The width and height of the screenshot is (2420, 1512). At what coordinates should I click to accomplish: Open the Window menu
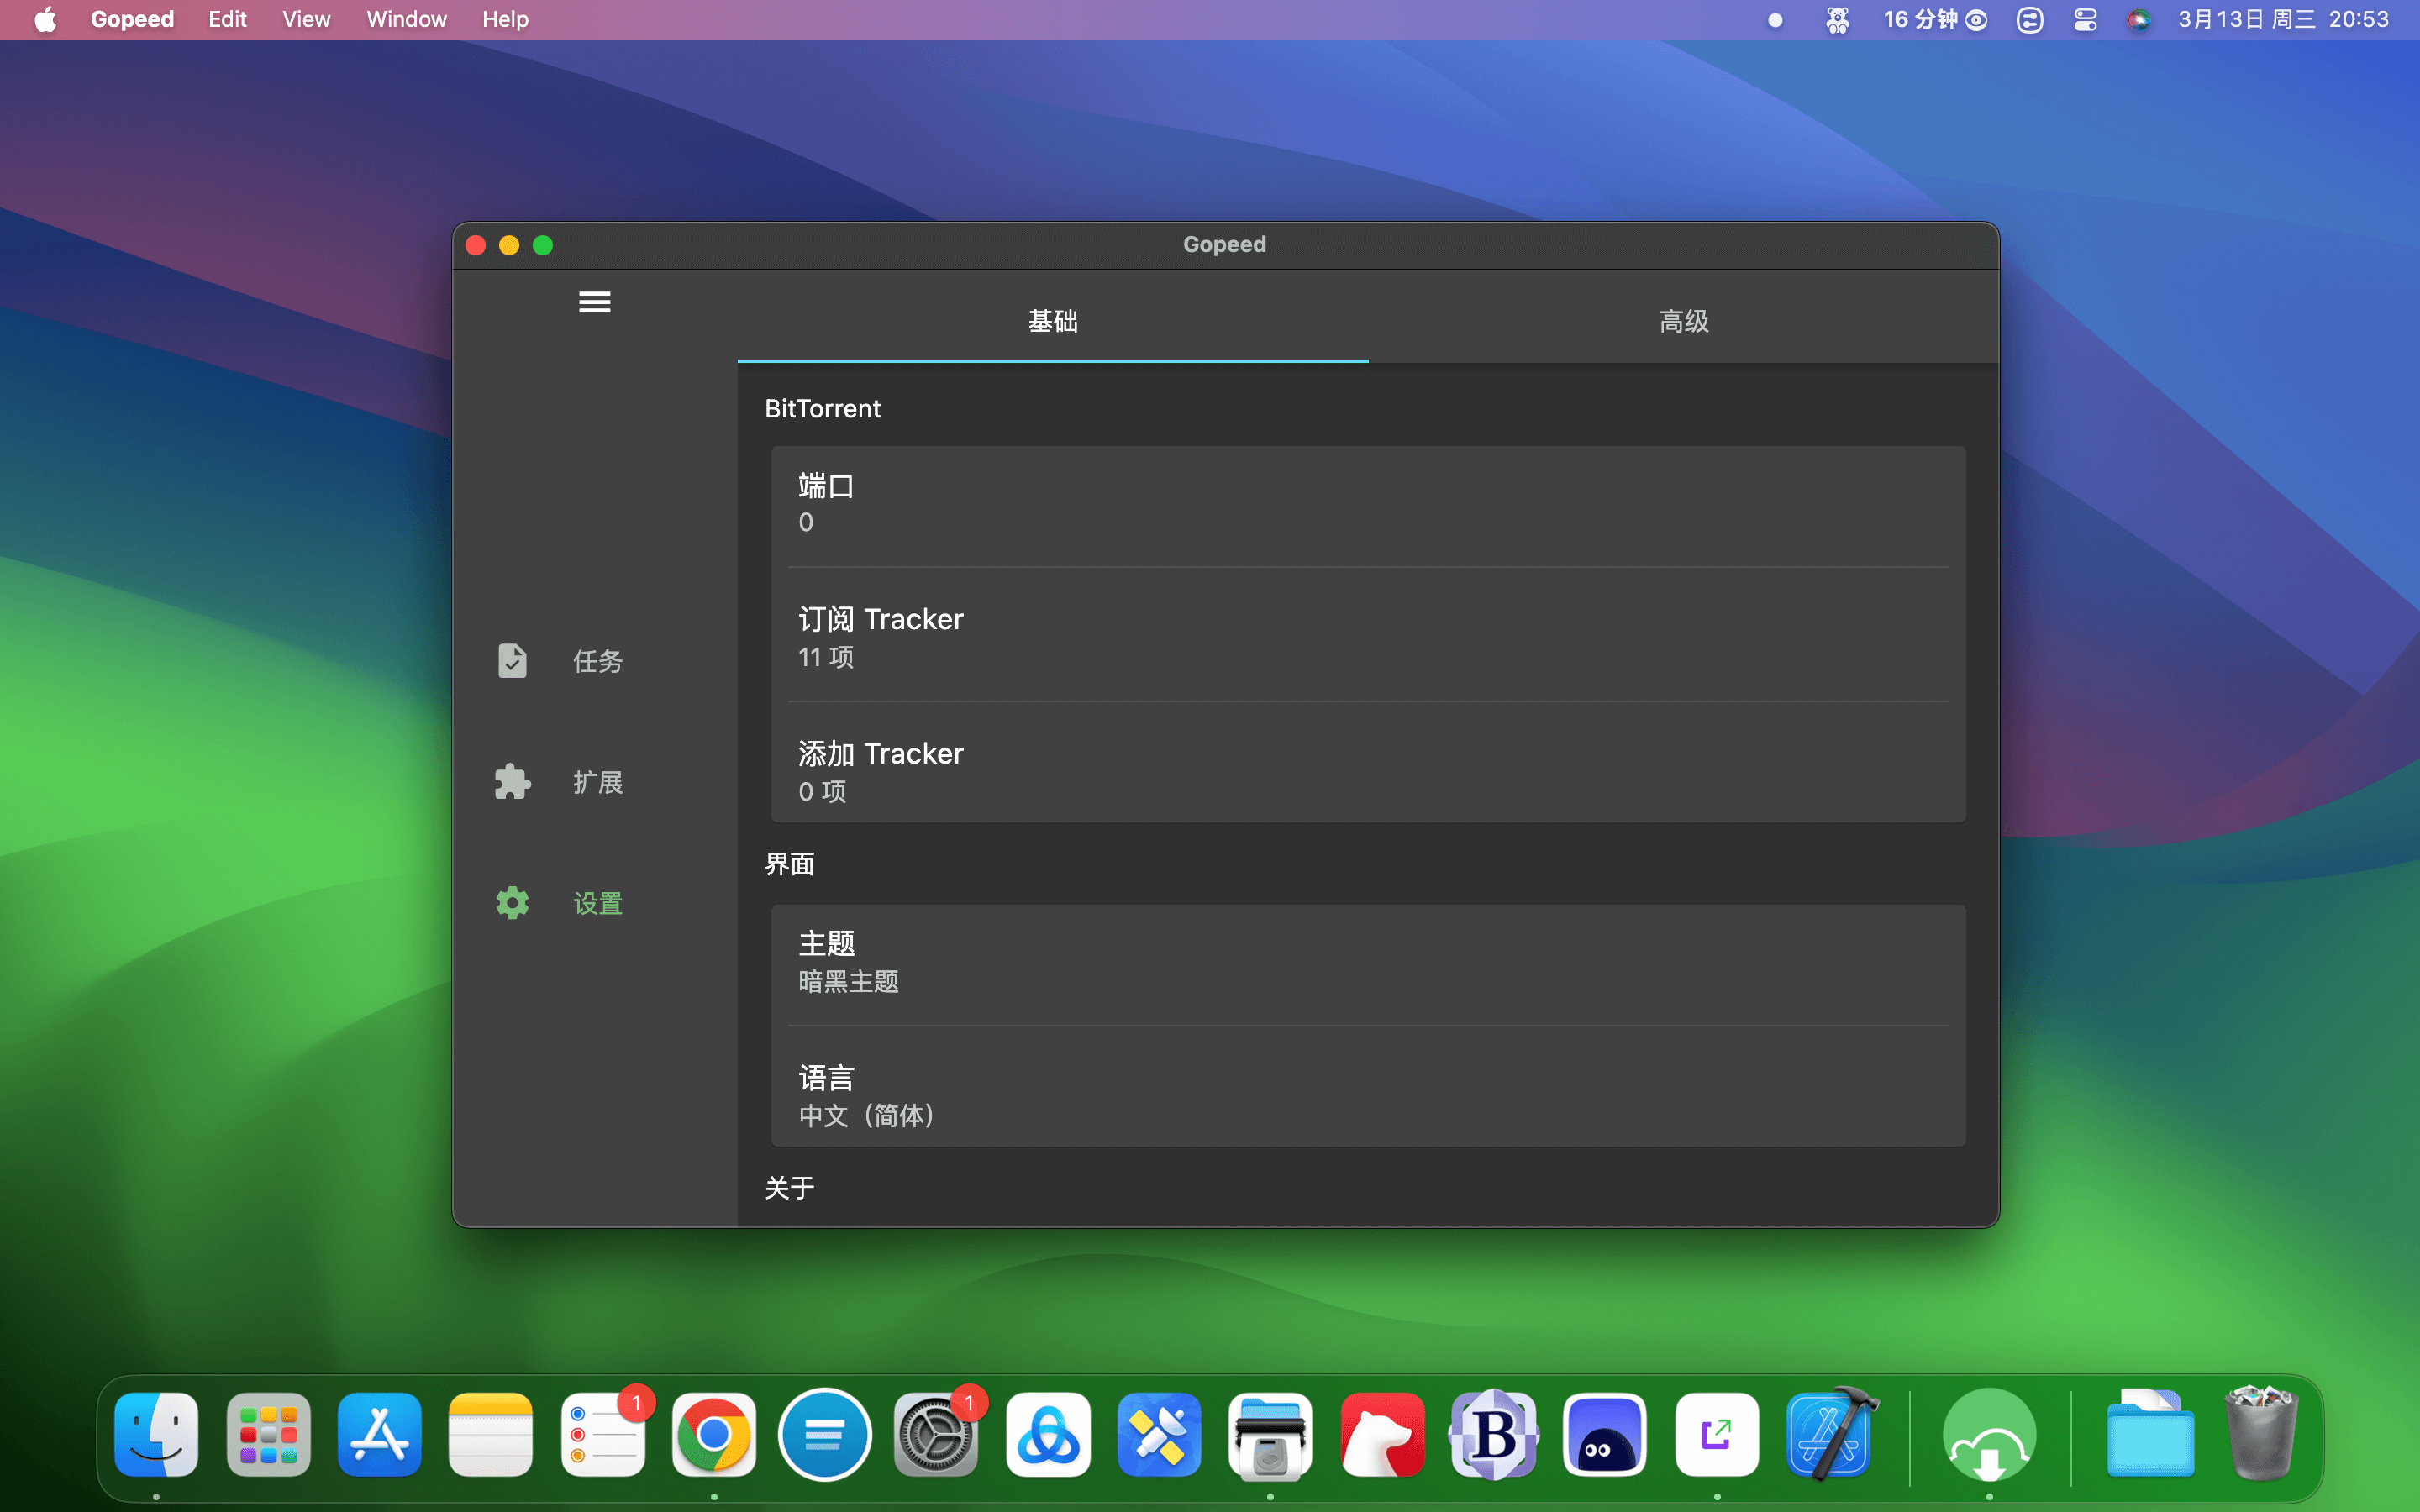click(x=406, y=19)
